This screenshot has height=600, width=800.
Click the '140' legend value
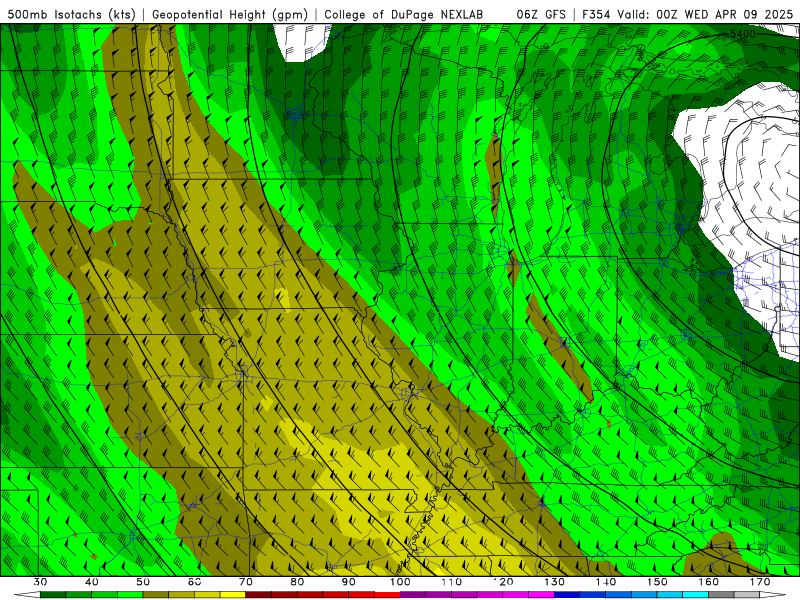[606, 582]
